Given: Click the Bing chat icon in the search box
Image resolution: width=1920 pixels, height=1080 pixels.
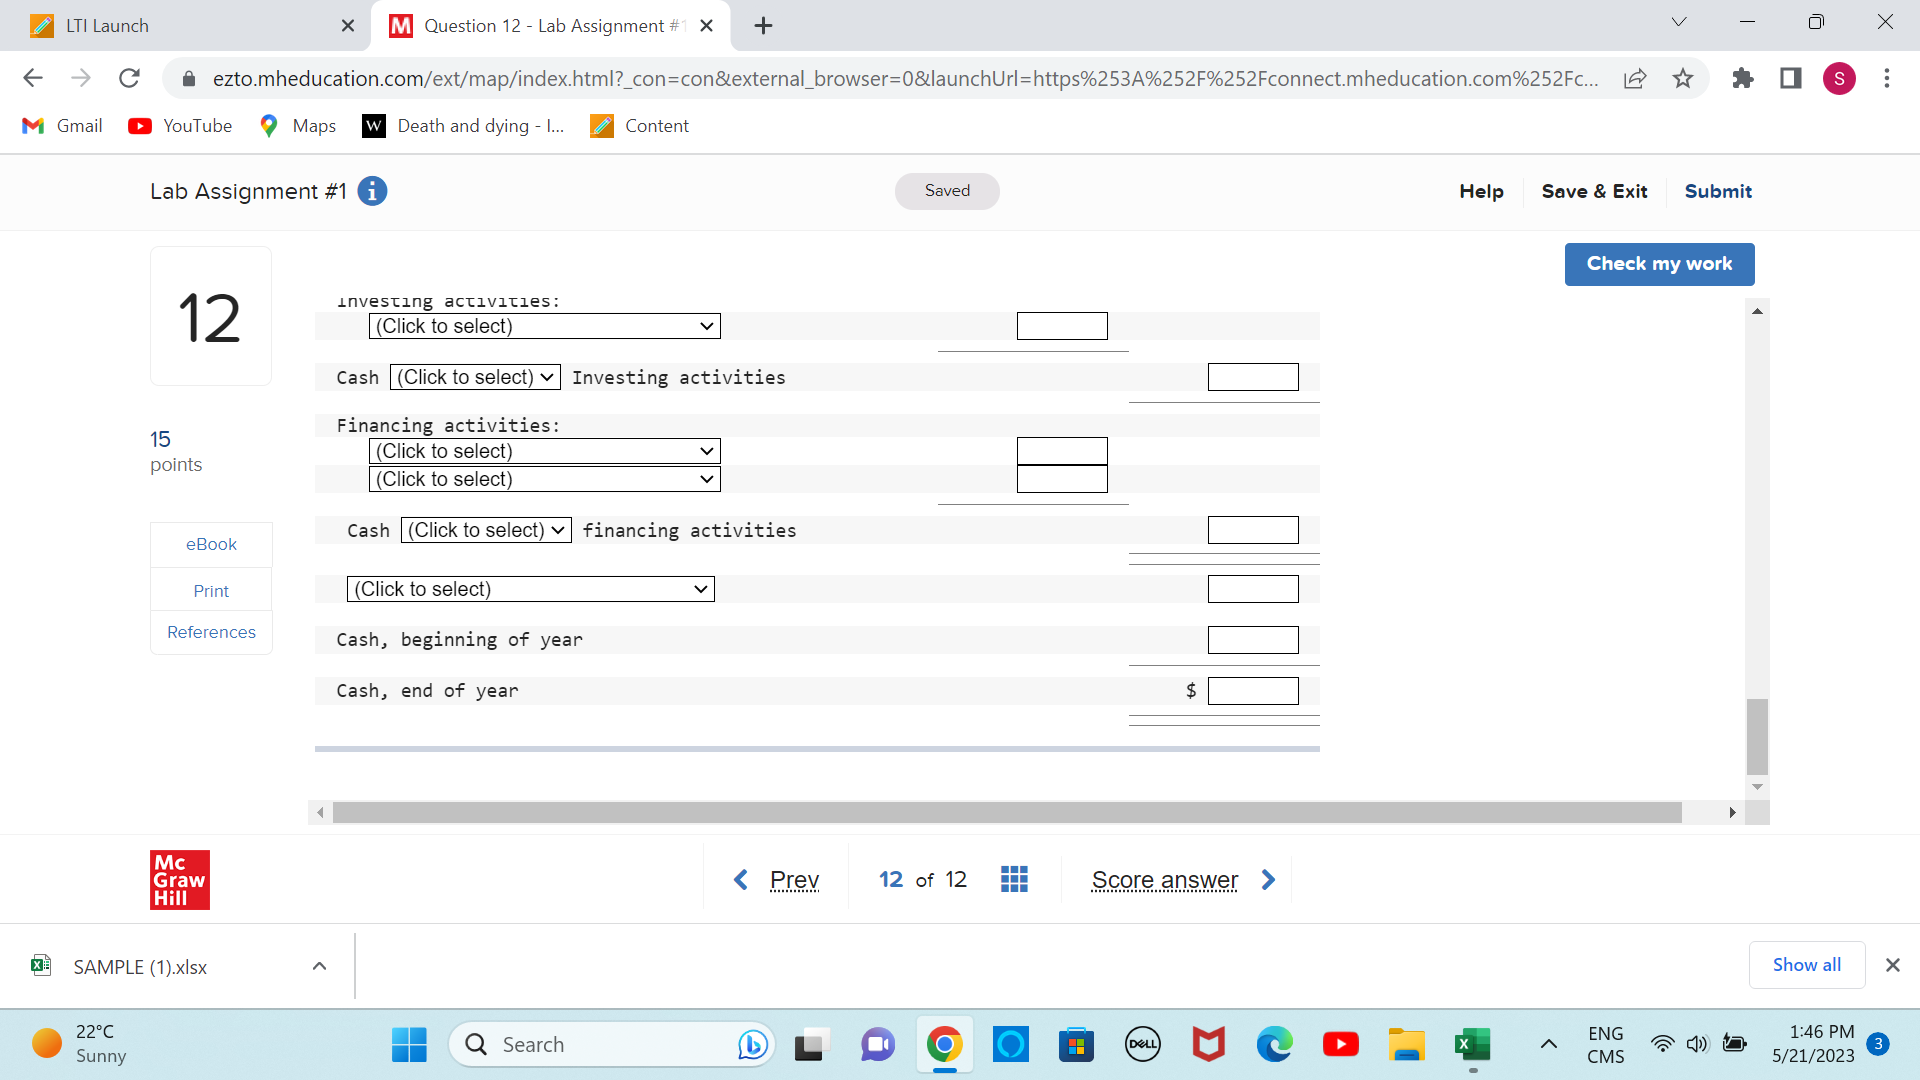Looking at the screenshot, I should 752,1044.
